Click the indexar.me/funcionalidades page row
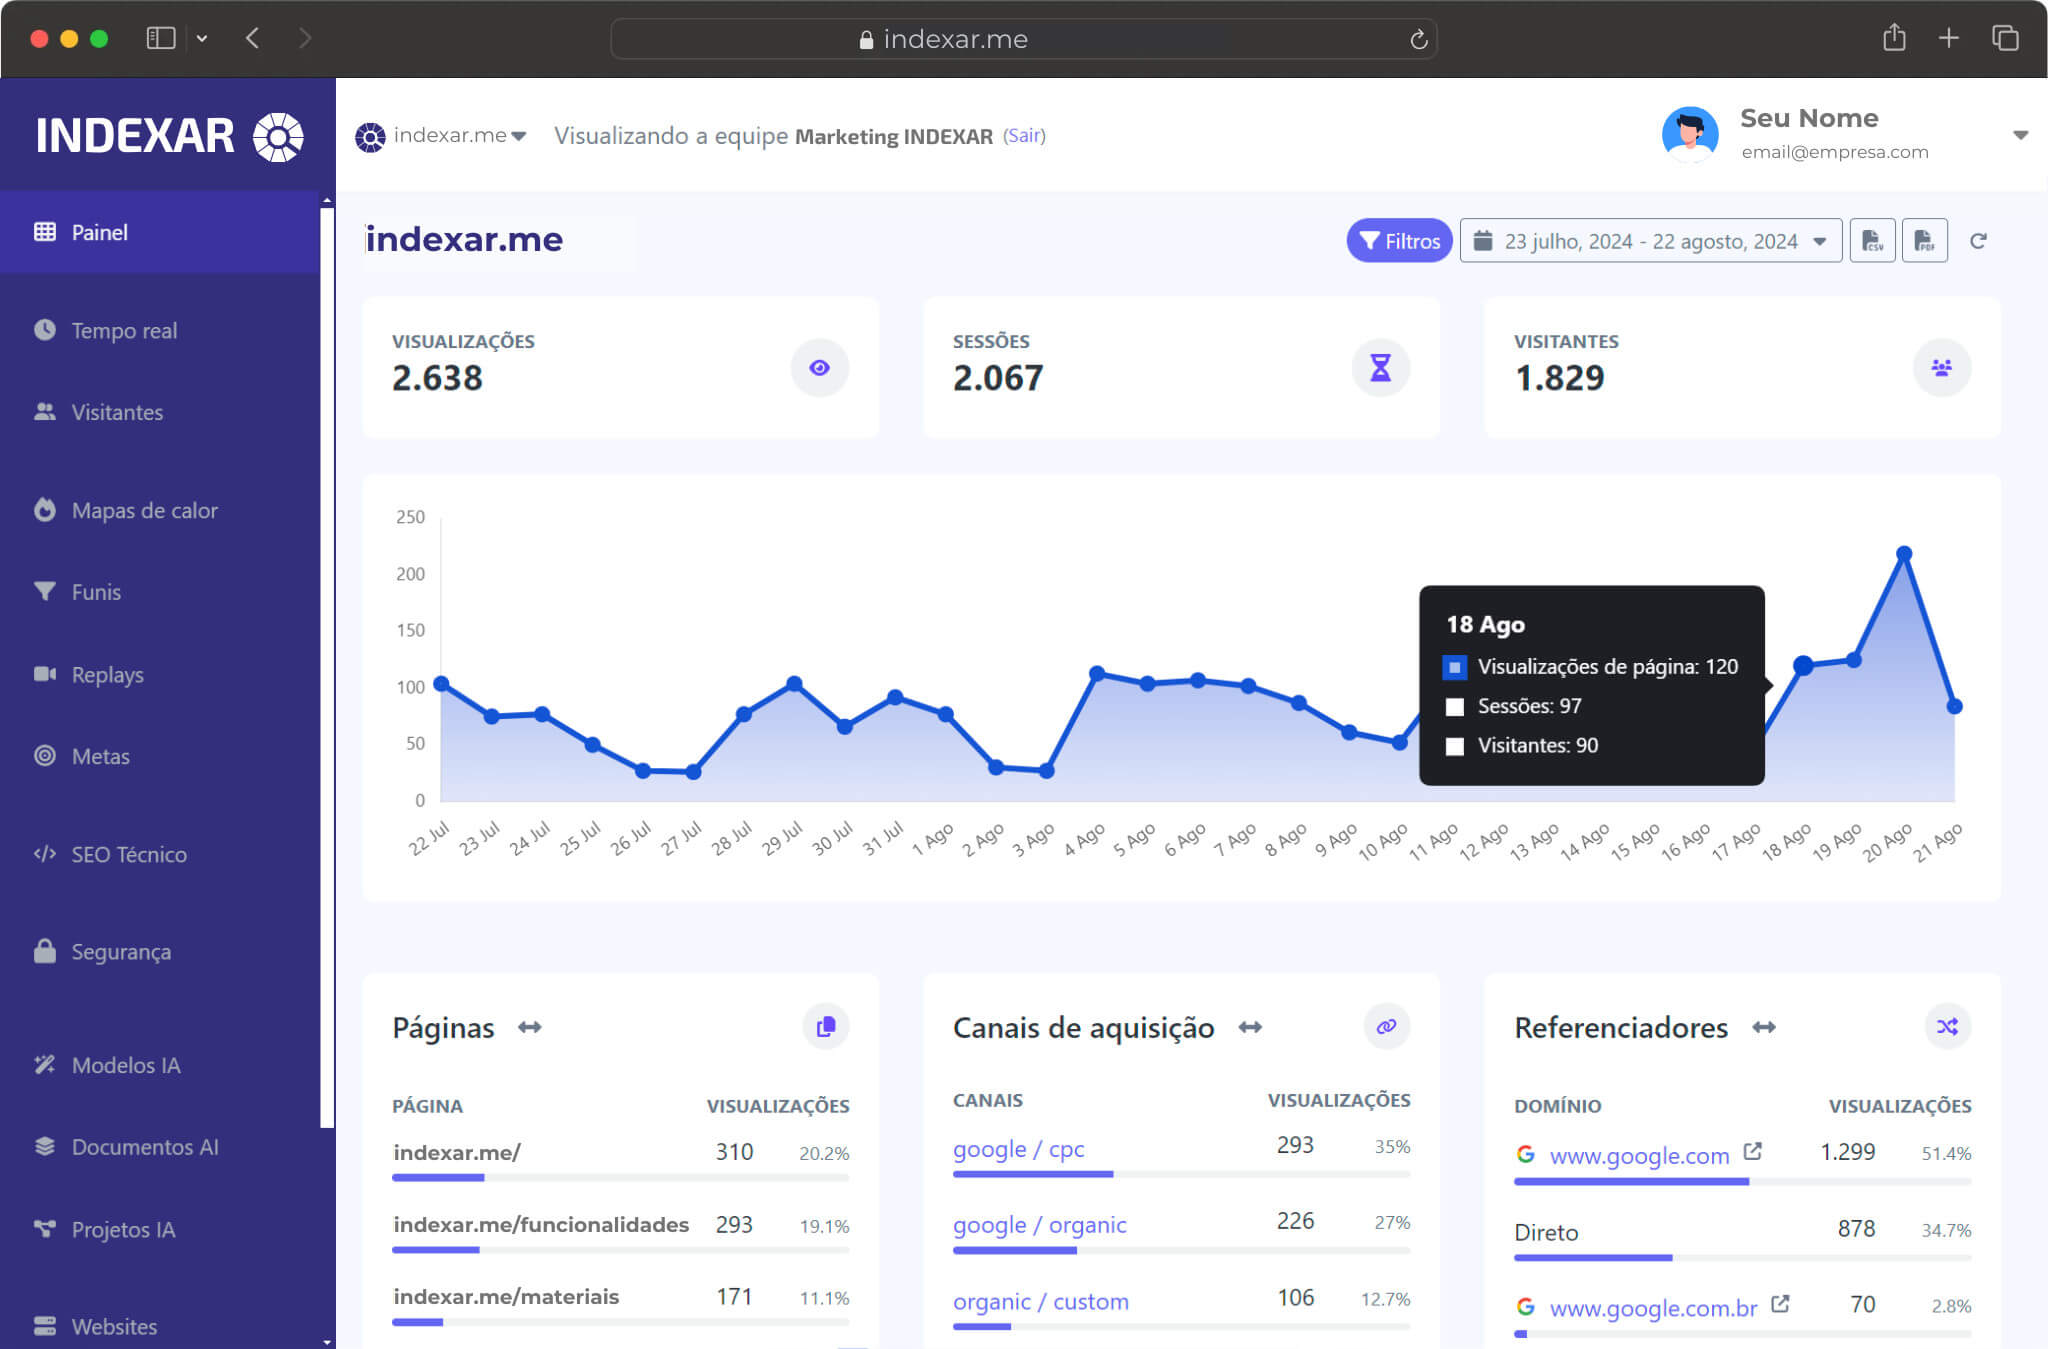 tap(620, 1232)
